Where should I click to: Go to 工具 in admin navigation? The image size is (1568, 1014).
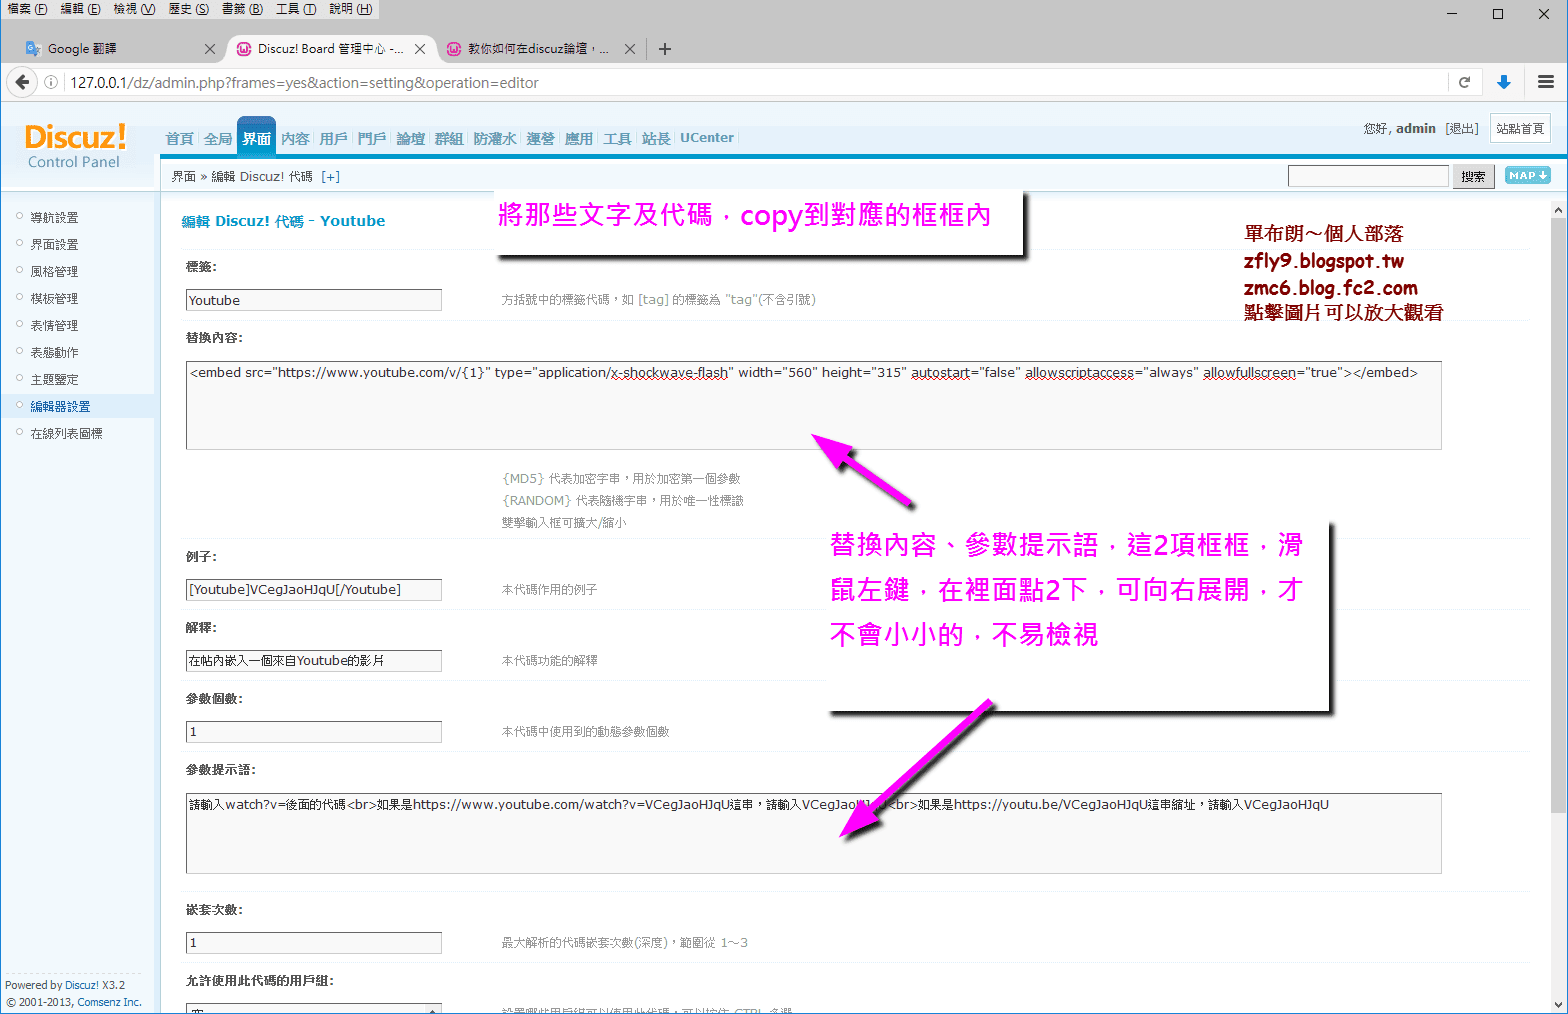coord(617,139)
